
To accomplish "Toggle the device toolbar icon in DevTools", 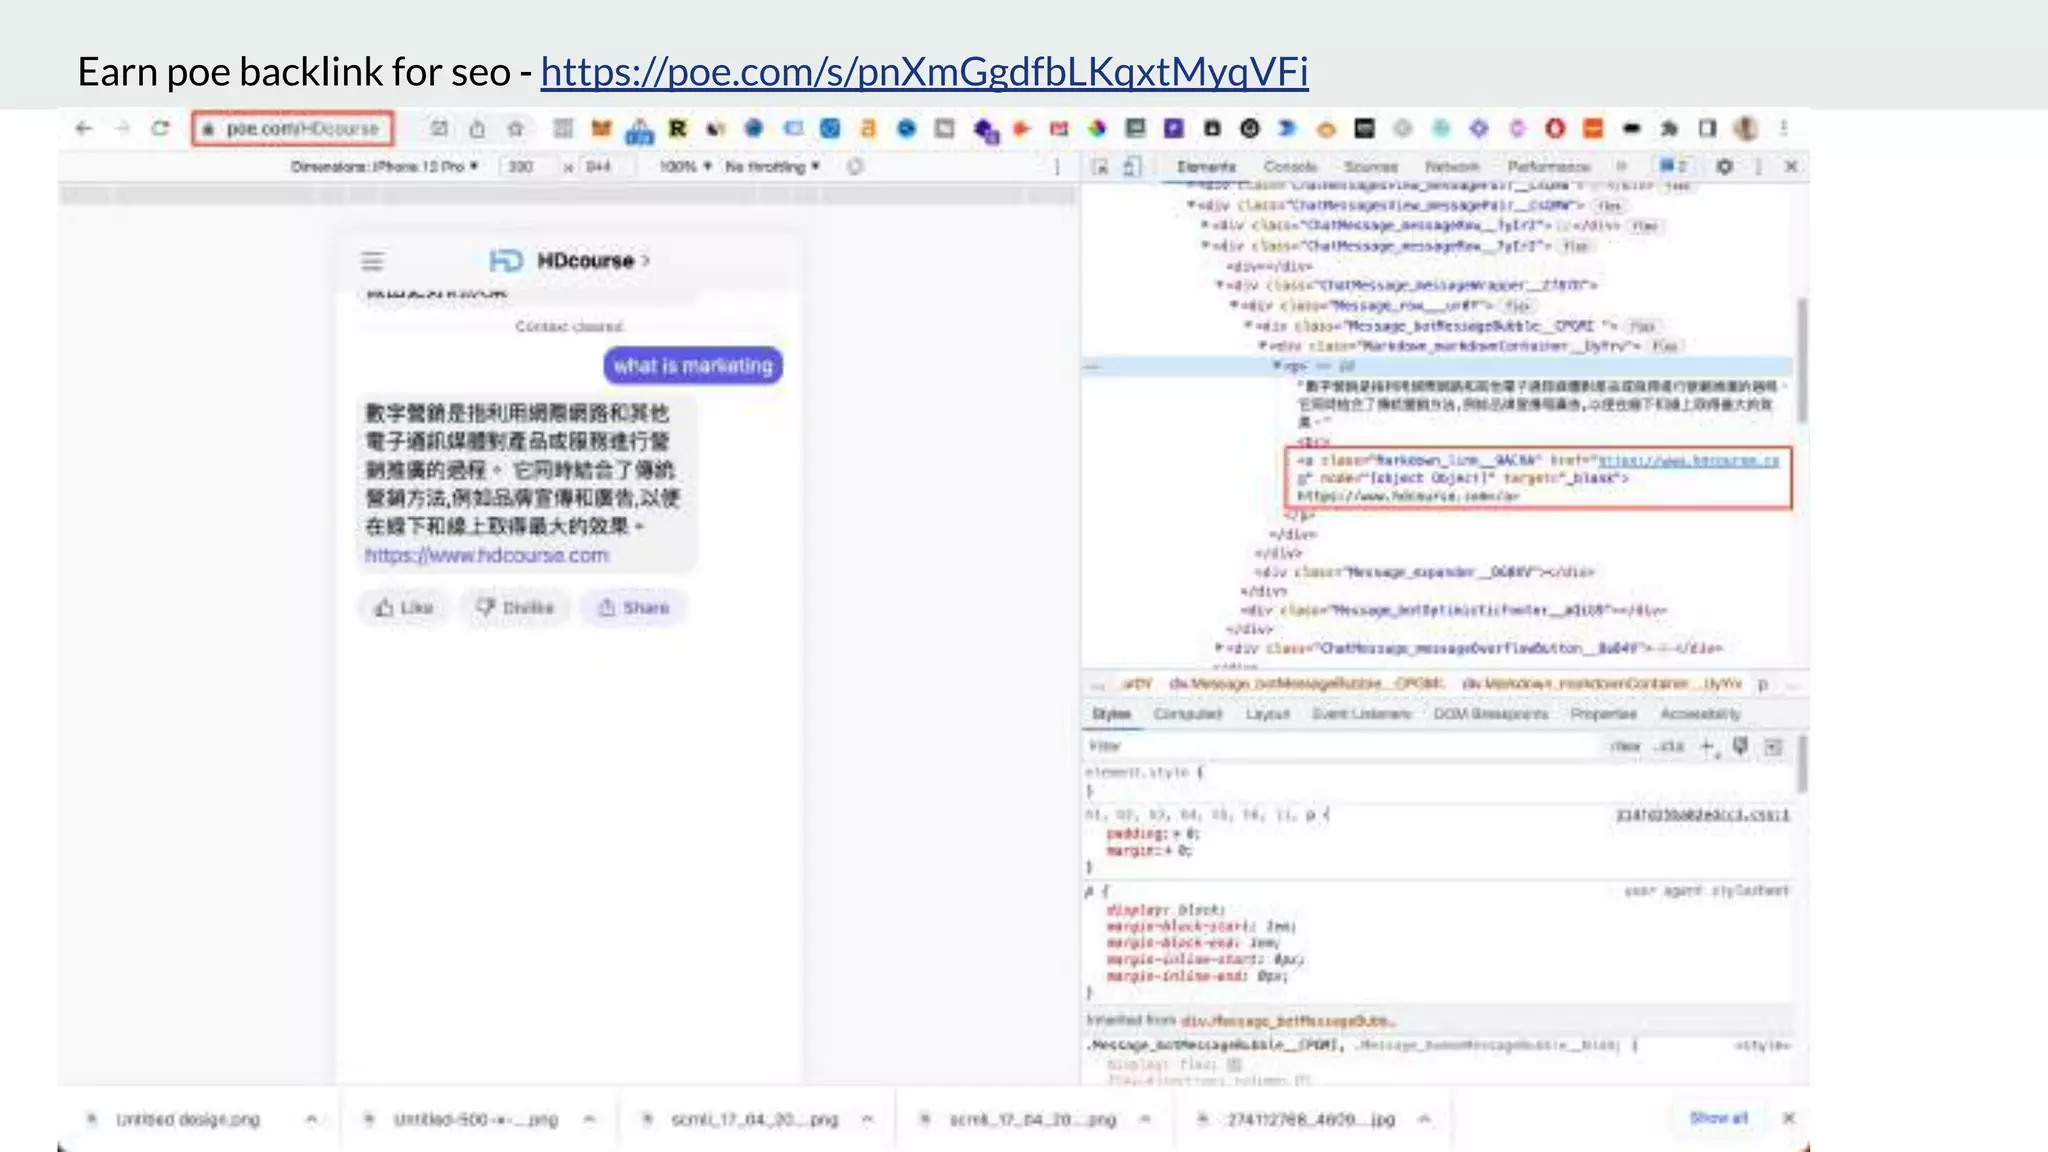I will 1131,167.
